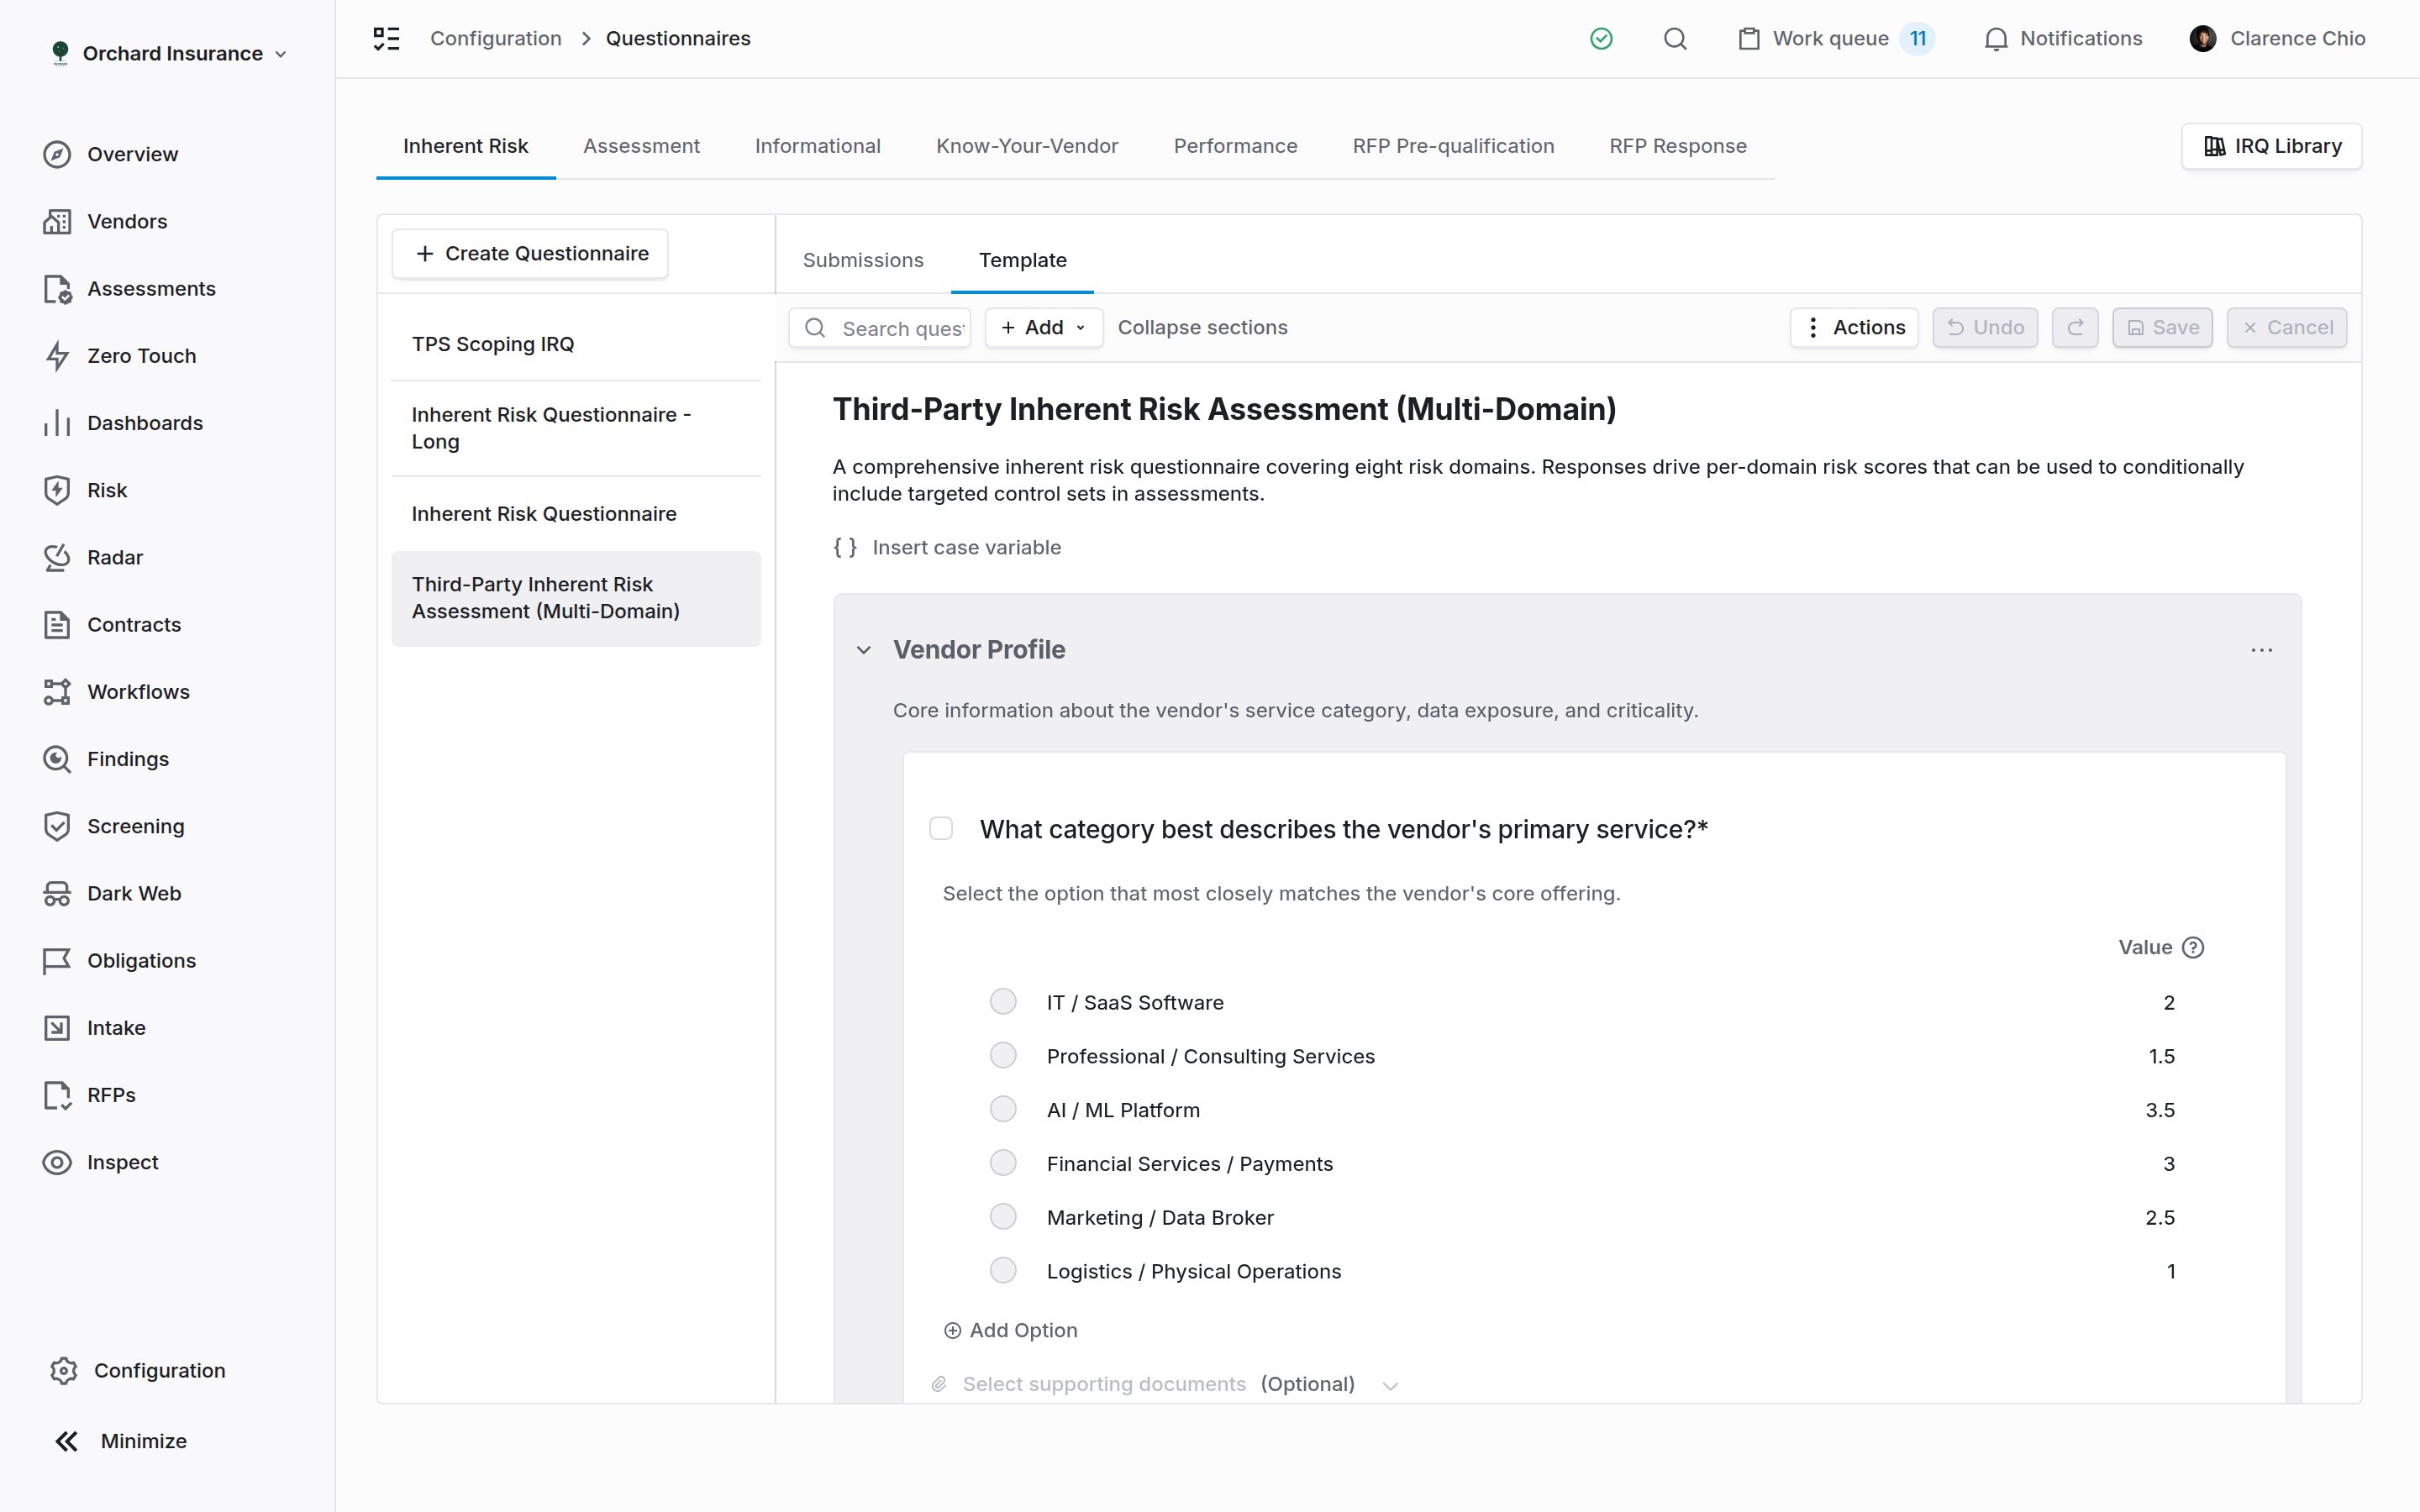Click the Configuration breadcrumb link
Viewport: 2420px width, 1512px height.
[495, 38]
